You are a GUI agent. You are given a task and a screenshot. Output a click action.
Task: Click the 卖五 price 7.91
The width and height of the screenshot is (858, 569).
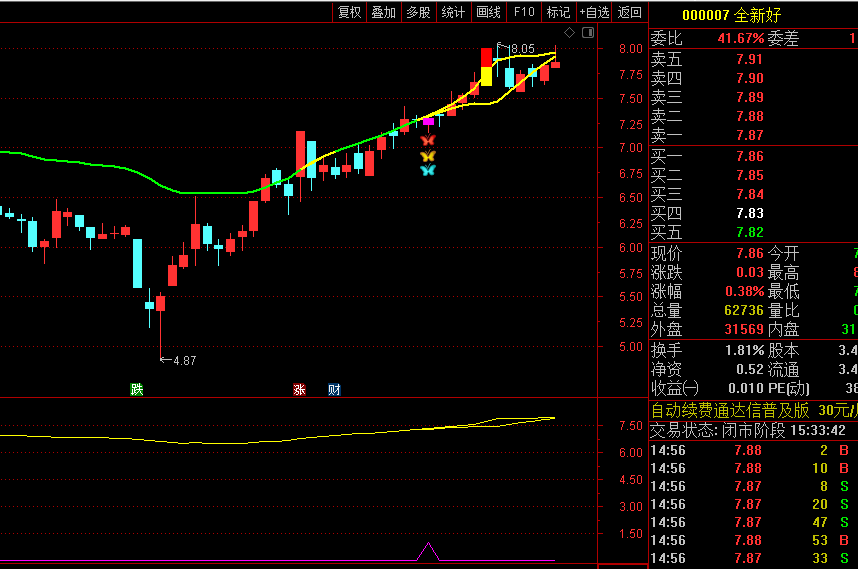tap(749, 59)
